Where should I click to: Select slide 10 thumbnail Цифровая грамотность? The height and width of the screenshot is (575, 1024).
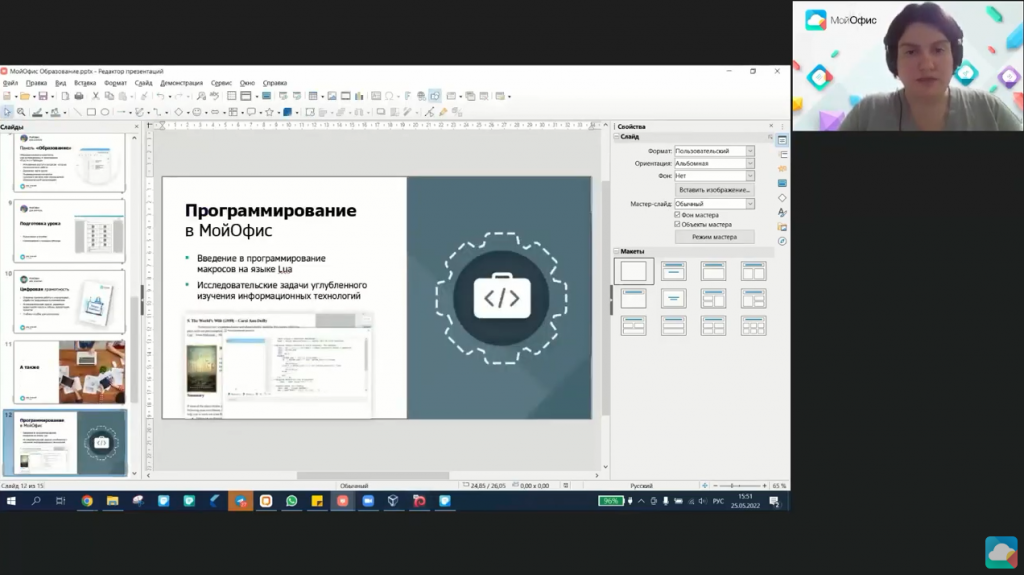(x=69, y=302)
